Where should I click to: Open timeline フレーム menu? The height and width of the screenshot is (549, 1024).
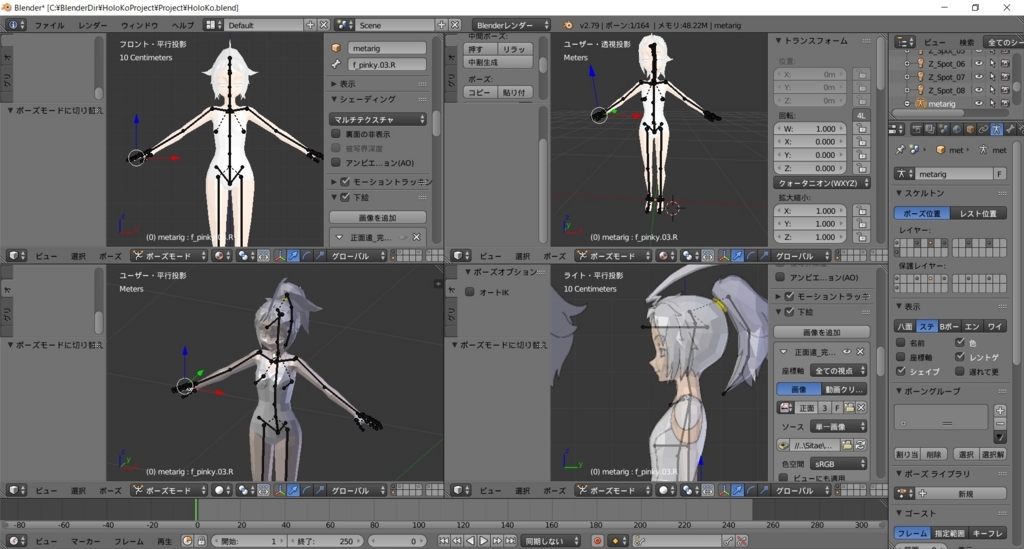click(129, 541)
